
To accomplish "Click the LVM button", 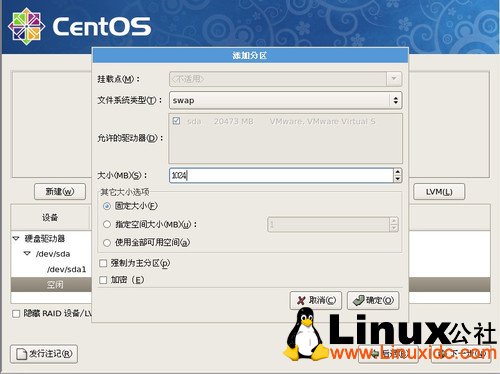I will (439, 192).
